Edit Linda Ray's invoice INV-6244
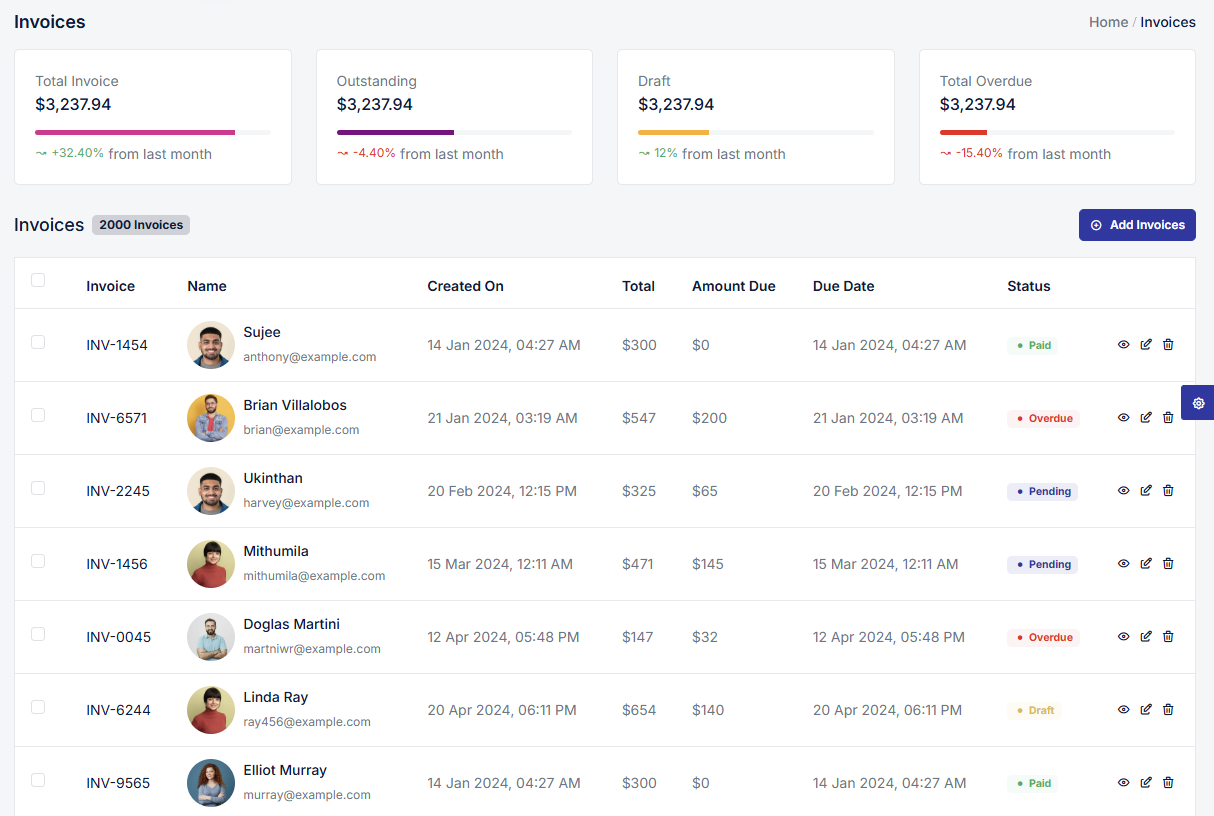 click(1146, 709)
